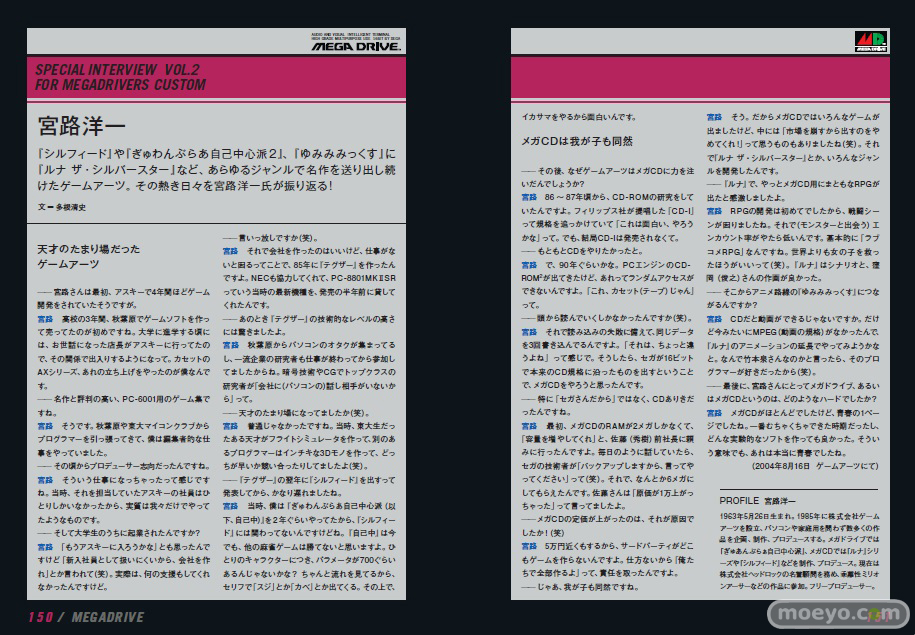Select the 天才のたまり場だった section heading
915x635 pixels.
tap(87, 248)
